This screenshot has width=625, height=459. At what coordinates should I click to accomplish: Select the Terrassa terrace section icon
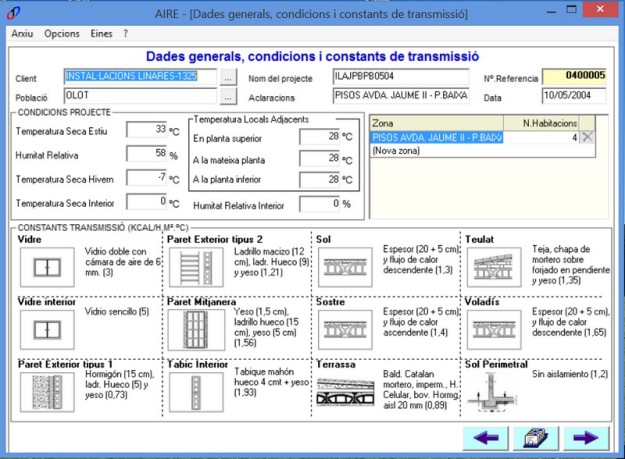click(345, 392)
